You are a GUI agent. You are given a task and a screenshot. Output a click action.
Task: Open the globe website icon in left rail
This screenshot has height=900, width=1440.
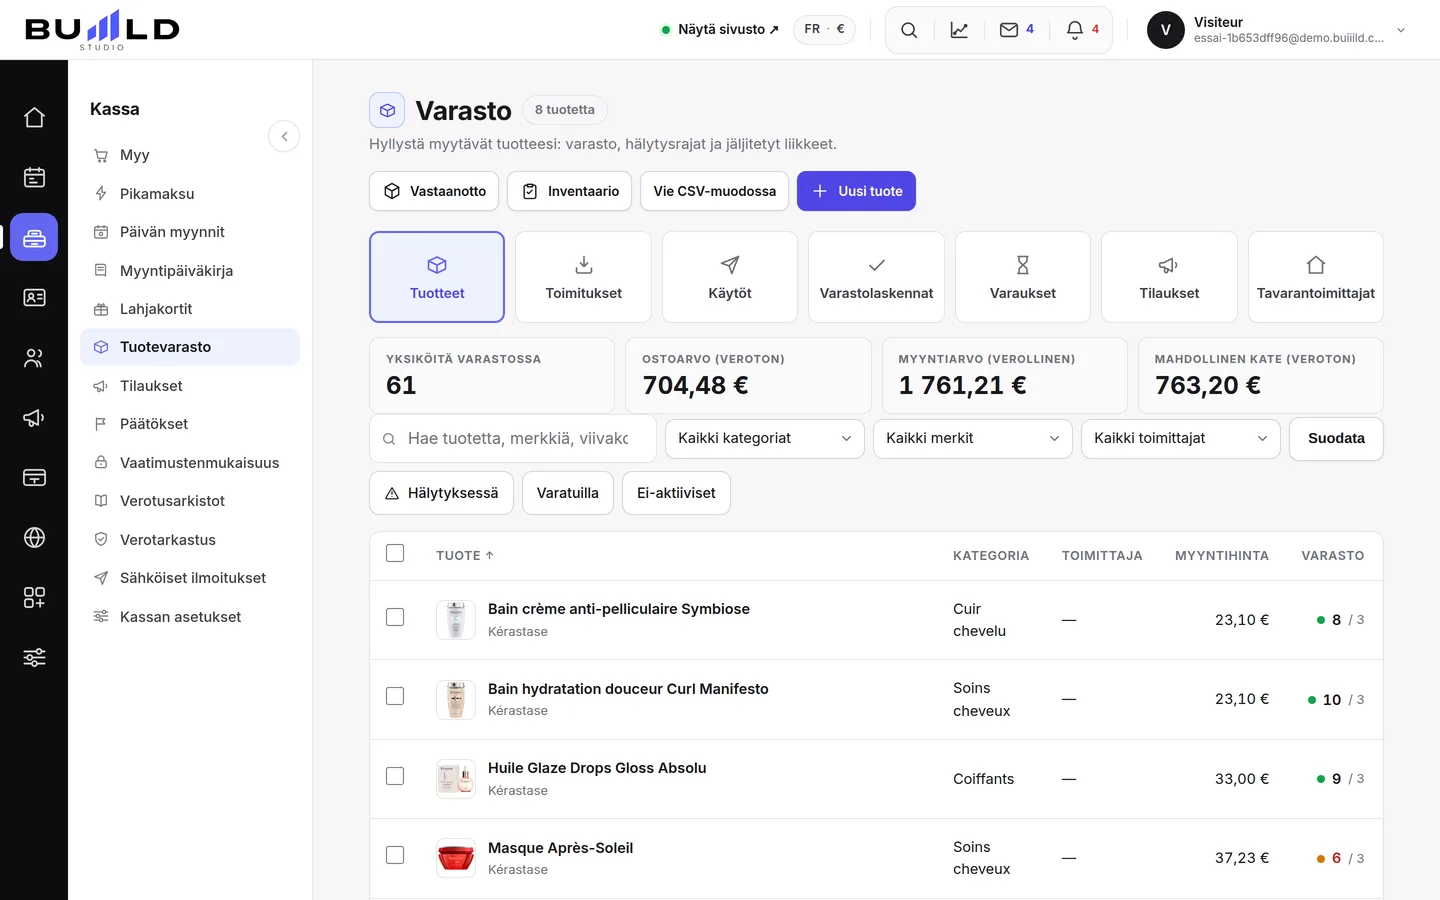[x=34, y=537]
